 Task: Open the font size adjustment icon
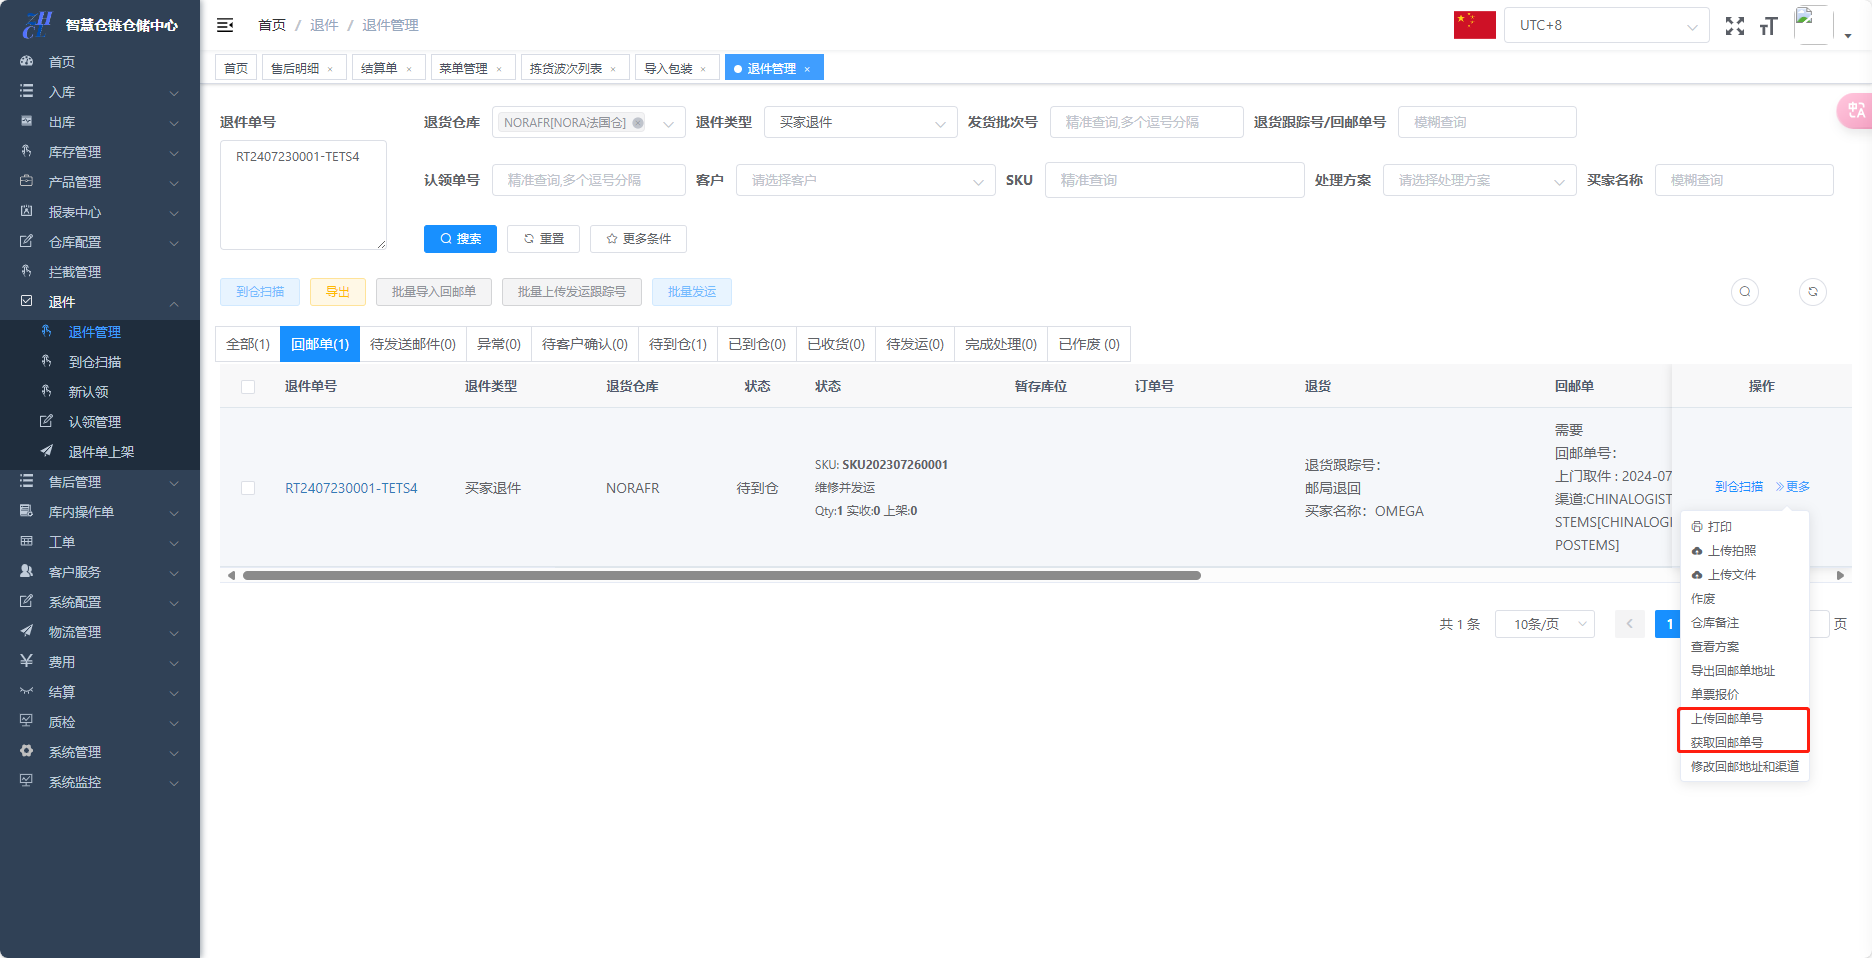[x=1768, y=26]
